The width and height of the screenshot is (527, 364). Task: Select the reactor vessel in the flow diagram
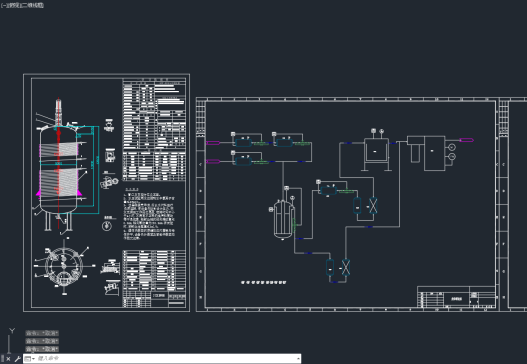click(284, 219)
